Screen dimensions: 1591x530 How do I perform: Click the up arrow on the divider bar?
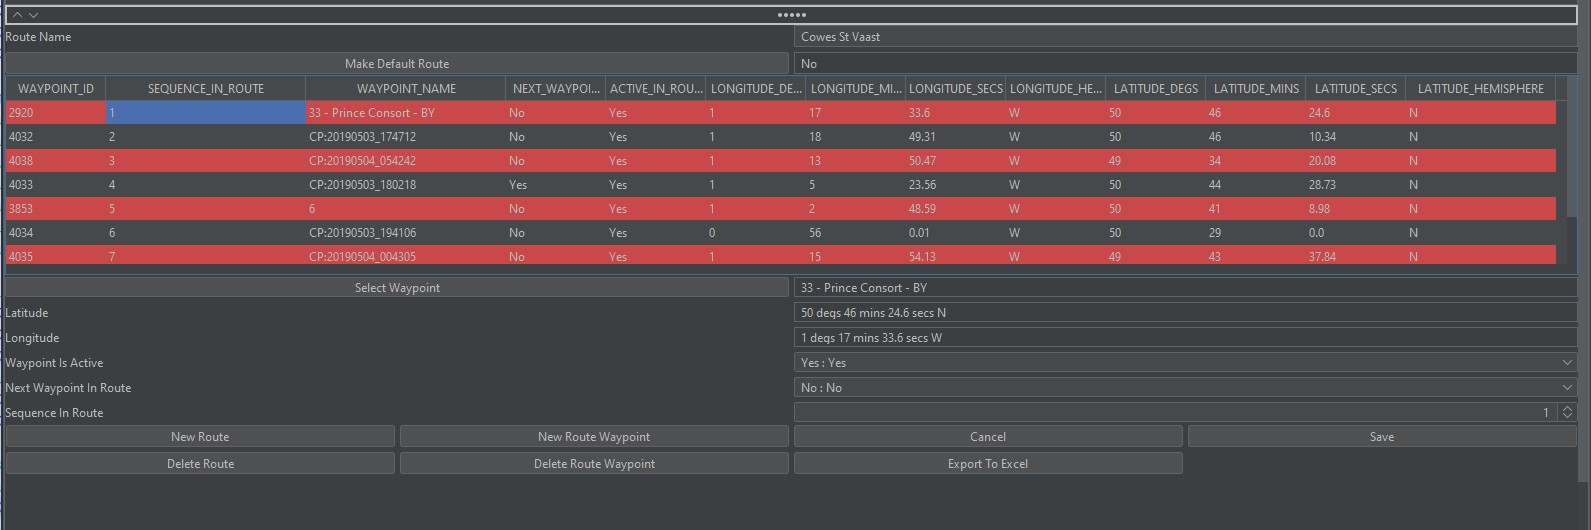[x=17, y=15]
